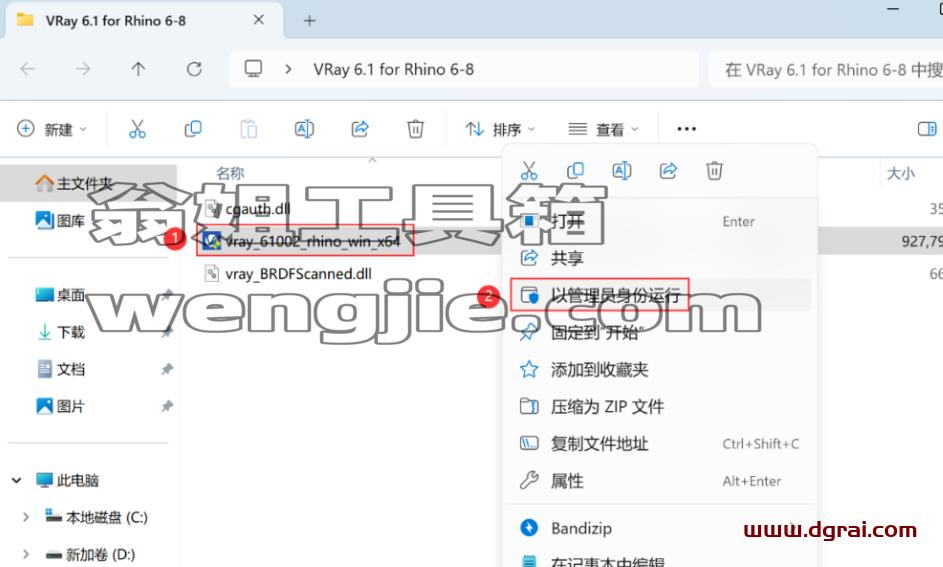Go forward with the forward arrow
This screenshot has height=567, width=943.
83,69
